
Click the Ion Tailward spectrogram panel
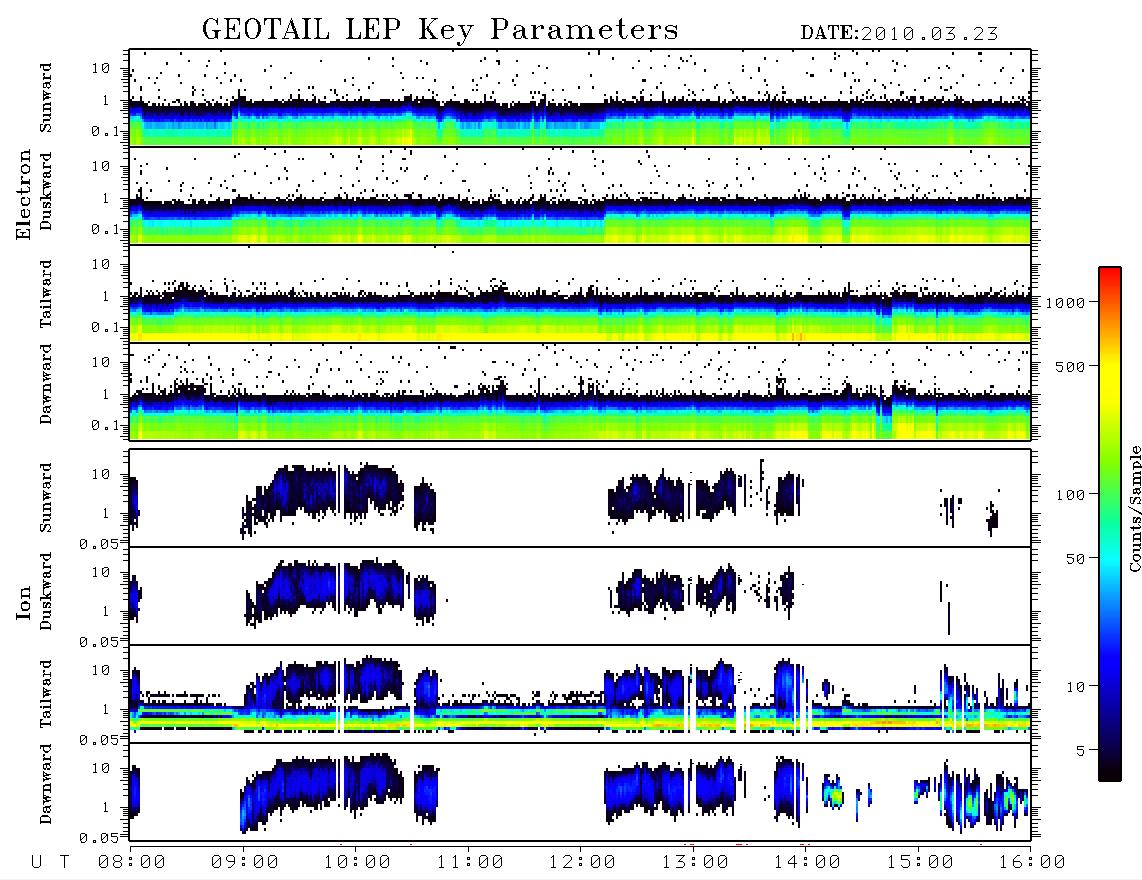pyautogui.click(x=580, y=694)
